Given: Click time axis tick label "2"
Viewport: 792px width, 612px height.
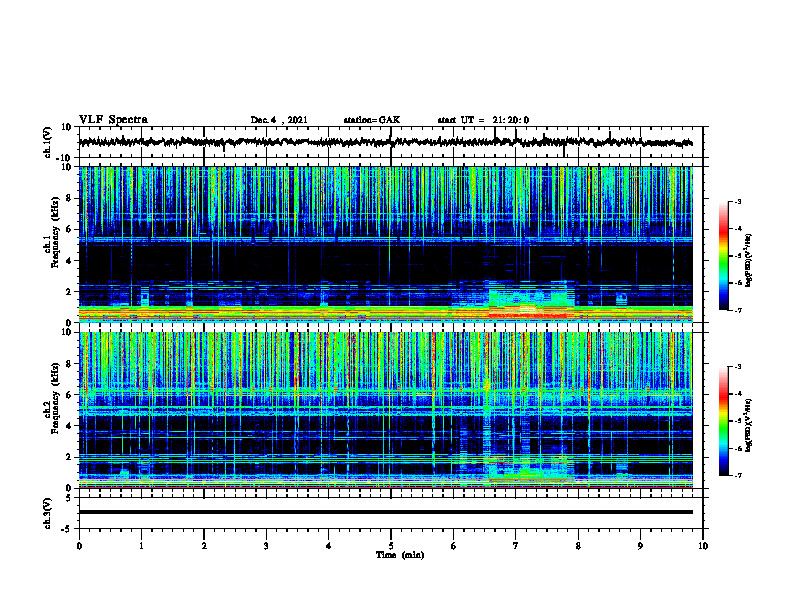Looking at the screenshot, I should click(x=204, y=546).
